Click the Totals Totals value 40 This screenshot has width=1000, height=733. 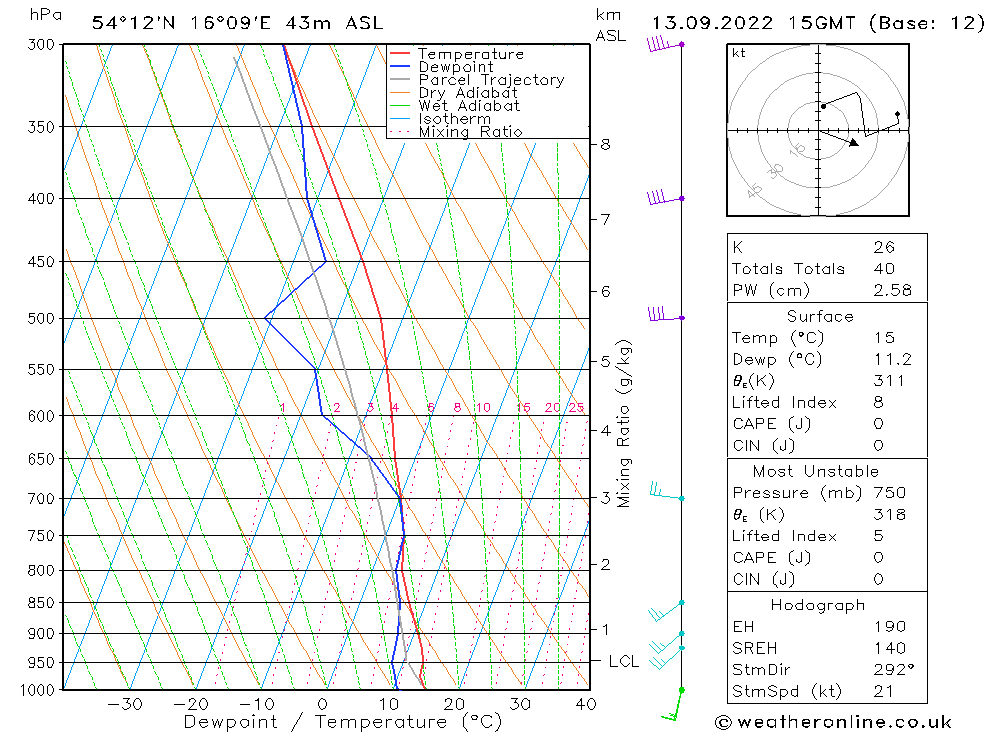tap(885, 269)
